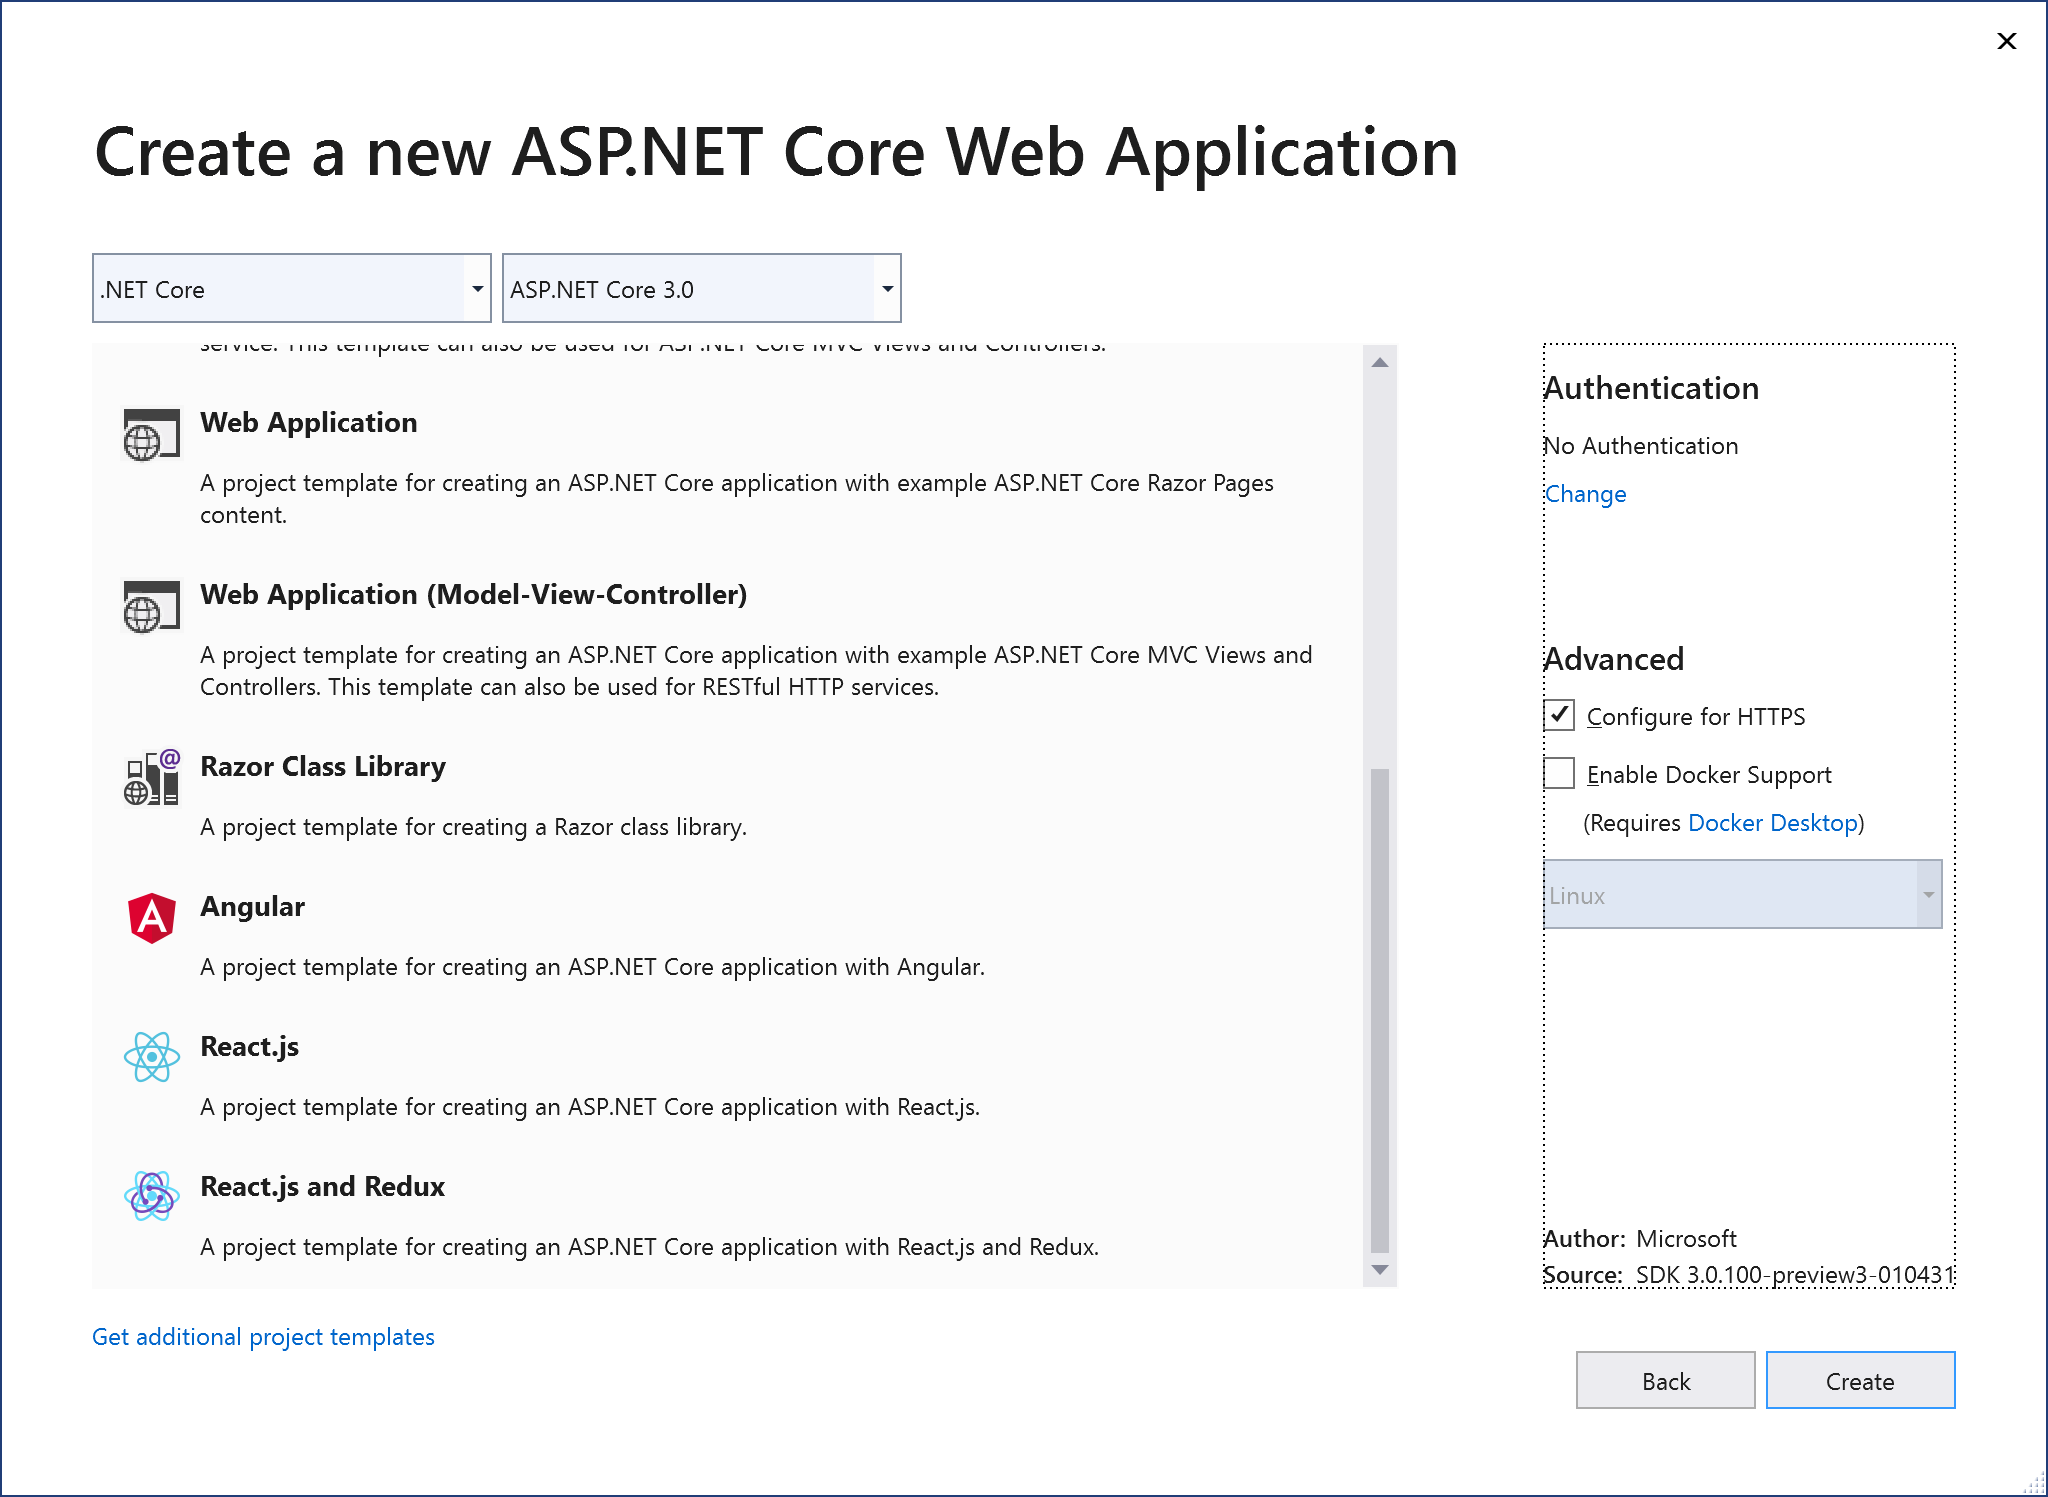The image size is (2048, 1497).
Task: Select the Razor Class Library title
Action: click(x=323, y=766)
